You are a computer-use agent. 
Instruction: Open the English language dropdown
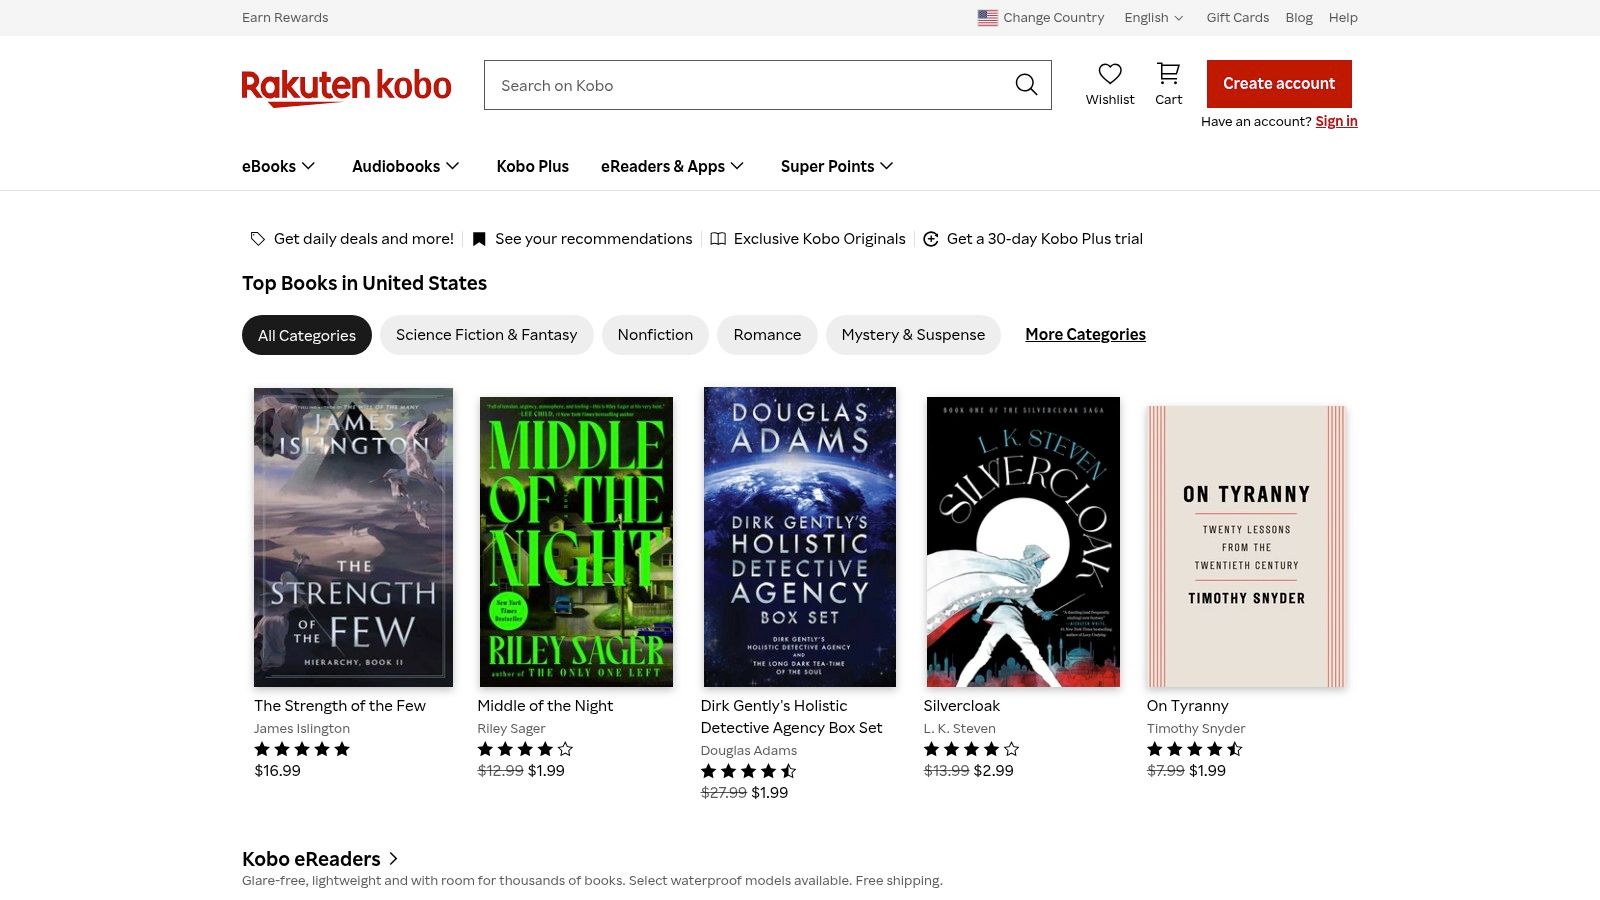click(x=1153, y=17)
